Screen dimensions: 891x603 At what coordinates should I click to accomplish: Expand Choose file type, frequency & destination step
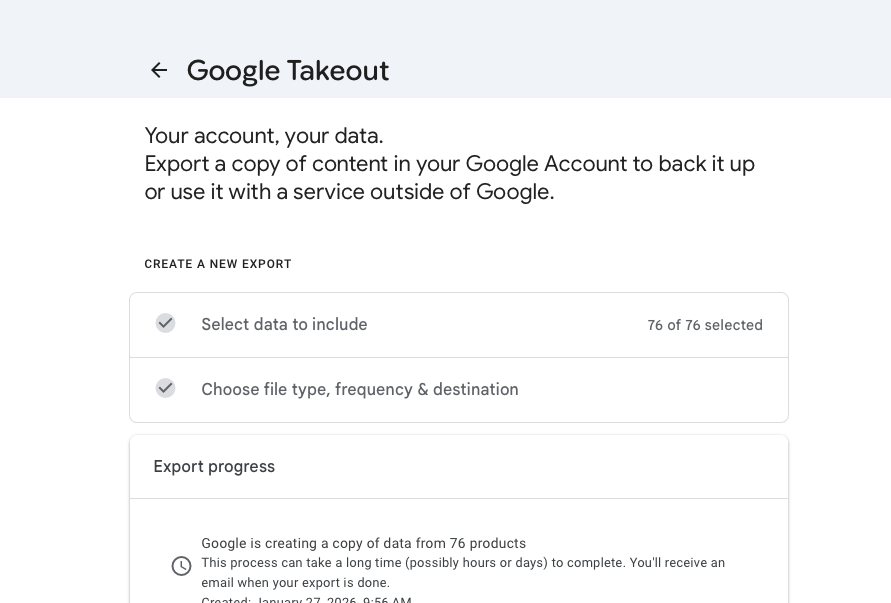click(x=360, y=390)
